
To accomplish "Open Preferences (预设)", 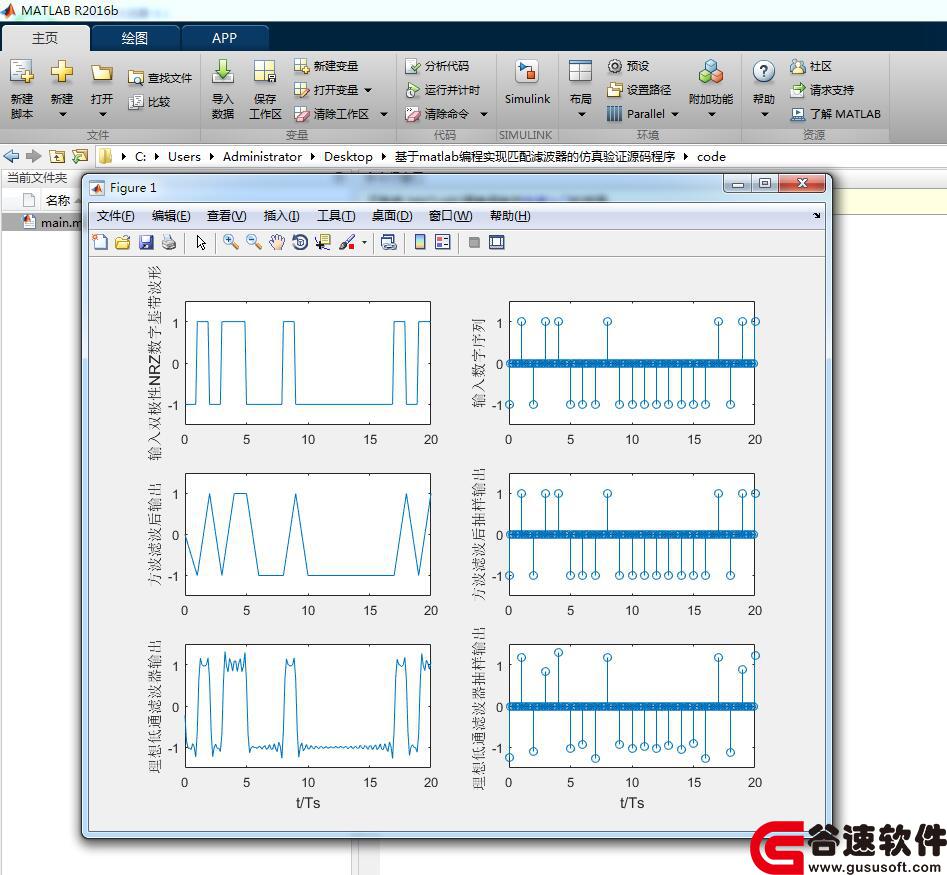I will [x=629, y=66].
